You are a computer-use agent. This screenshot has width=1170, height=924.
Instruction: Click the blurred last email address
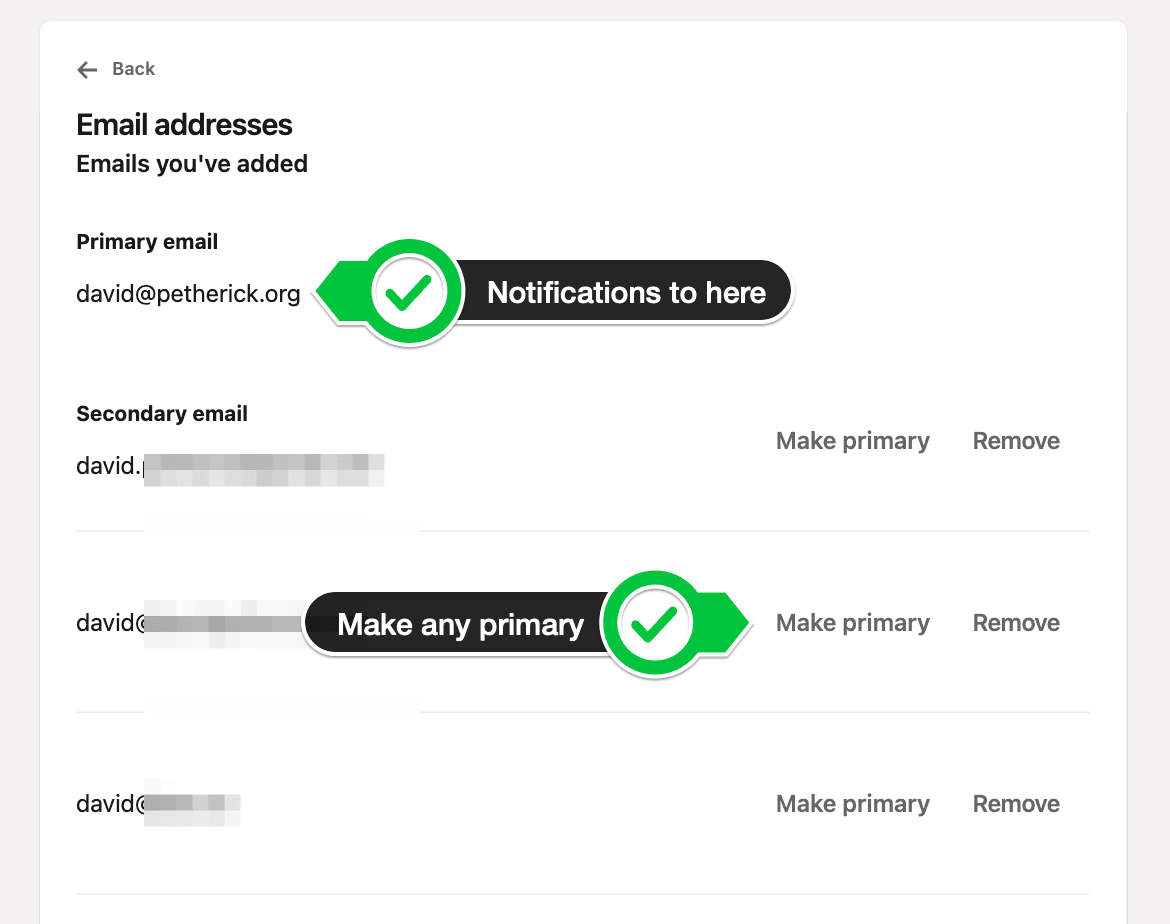[x=158, y=804]
